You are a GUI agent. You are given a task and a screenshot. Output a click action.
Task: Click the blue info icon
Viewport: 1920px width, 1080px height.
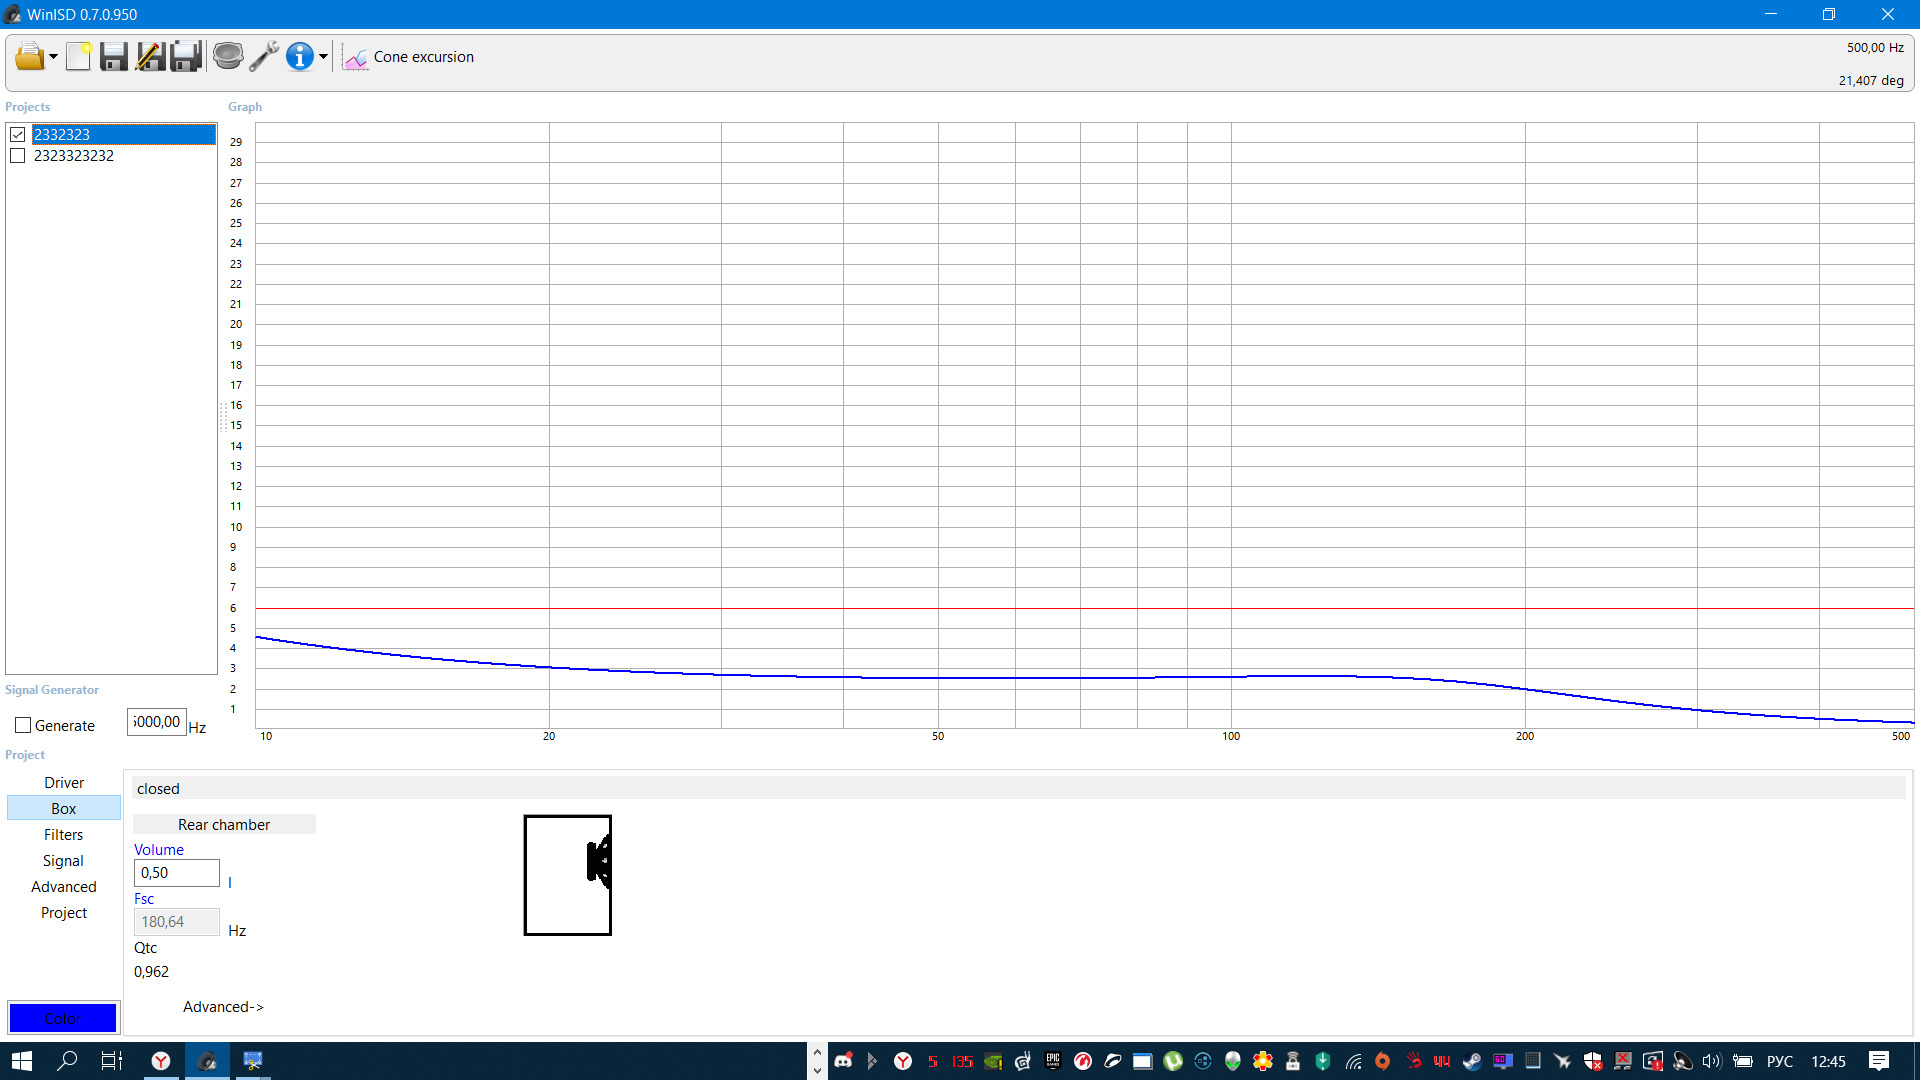pos(299,57)
